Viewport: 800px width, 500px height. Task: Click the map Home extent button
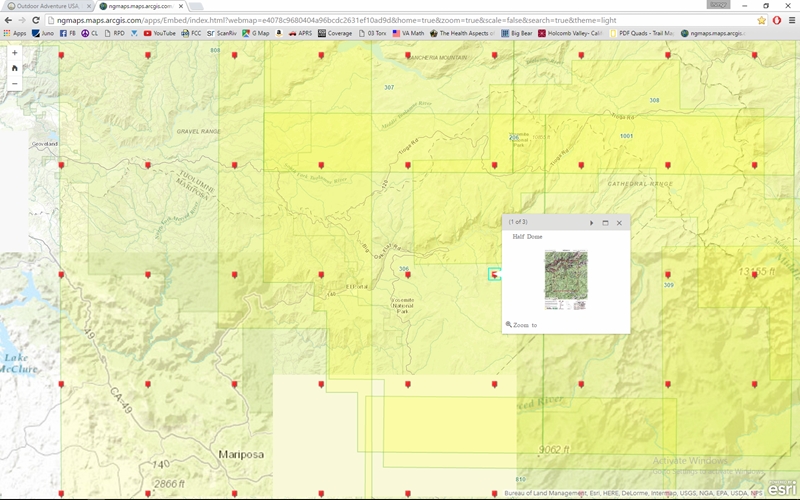tap(15, 68)
